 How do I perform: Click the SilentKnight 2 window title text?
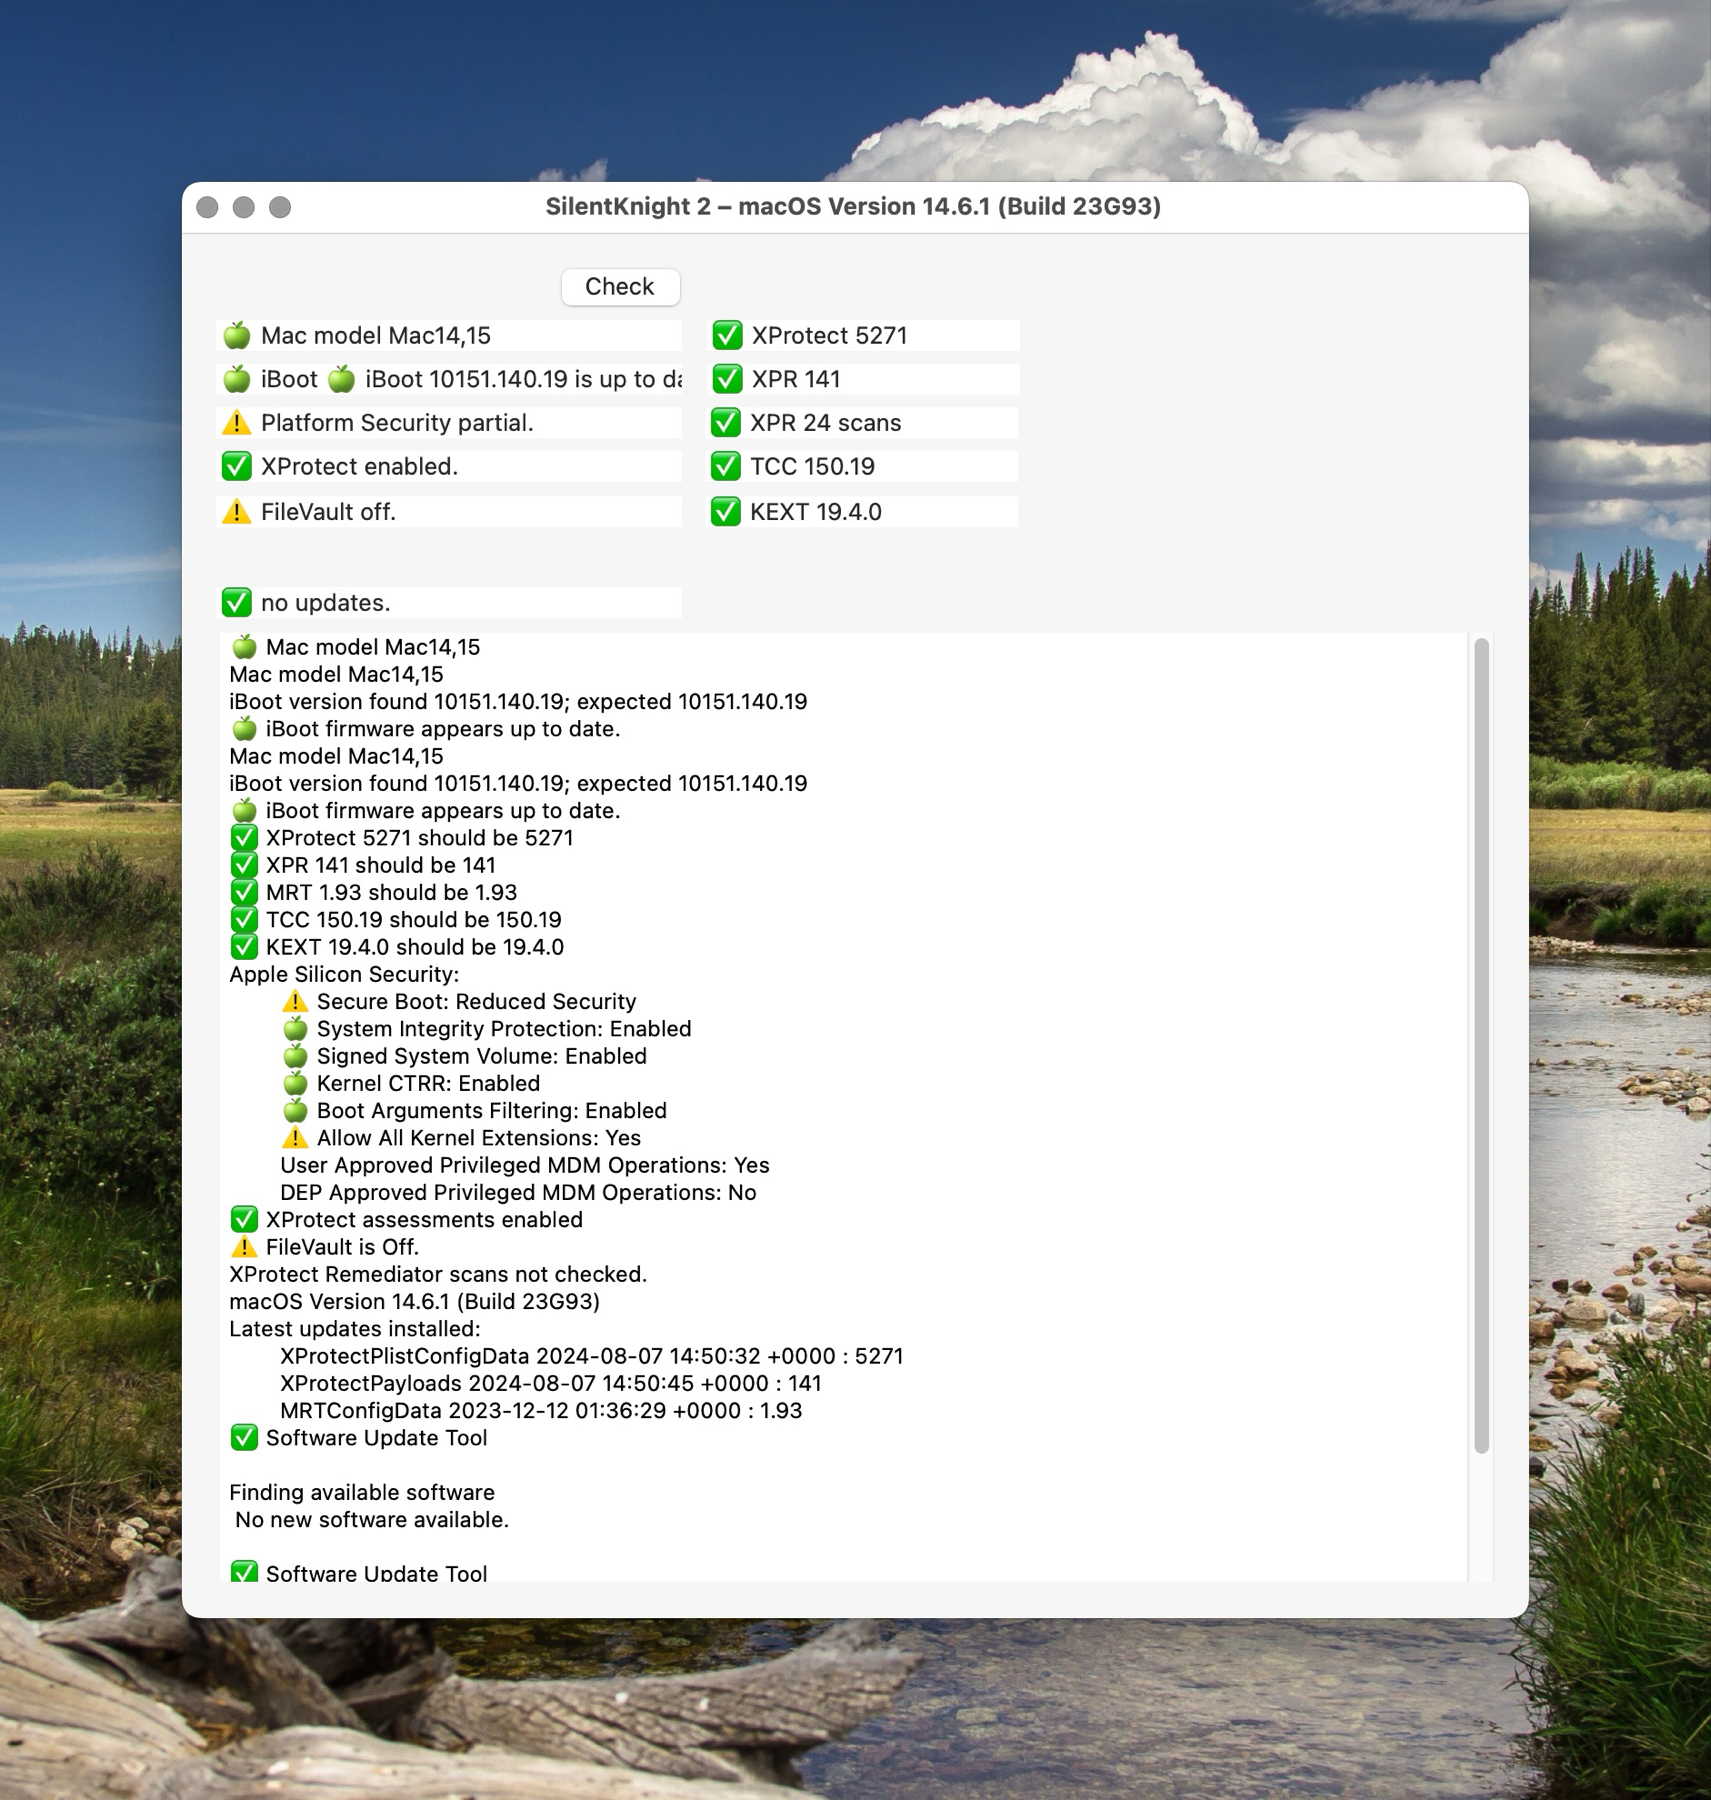point(853,206)
